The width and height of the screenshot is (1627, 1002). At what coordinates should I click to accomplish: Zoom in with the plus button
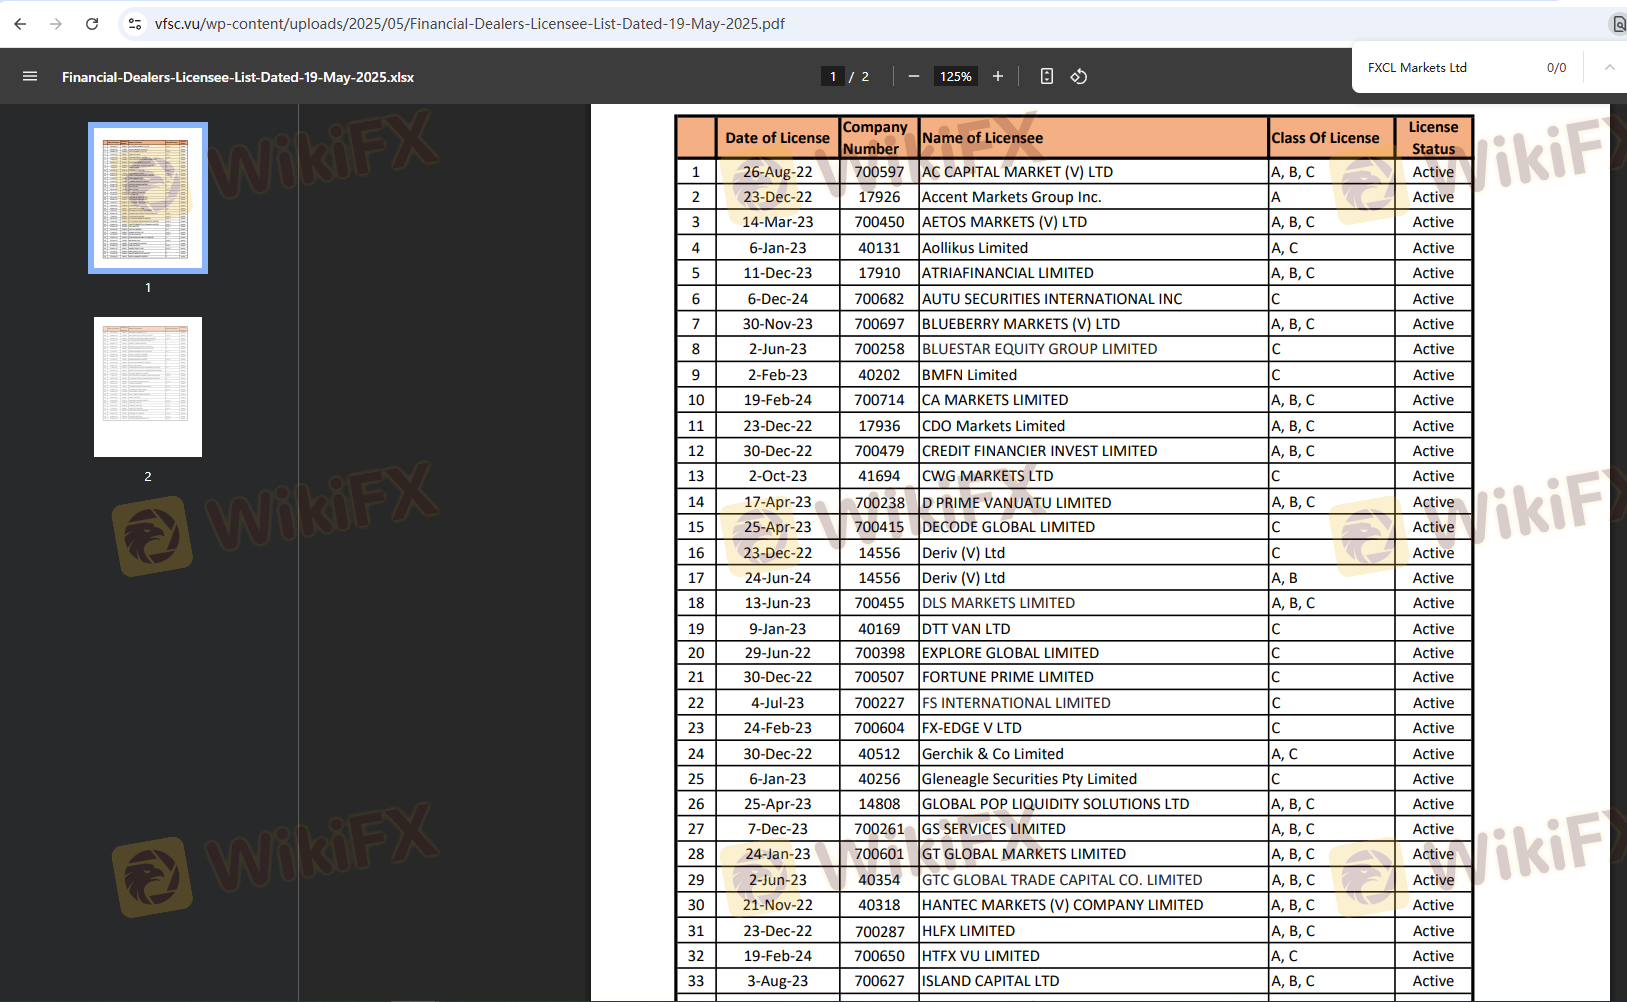coord(997,76)
